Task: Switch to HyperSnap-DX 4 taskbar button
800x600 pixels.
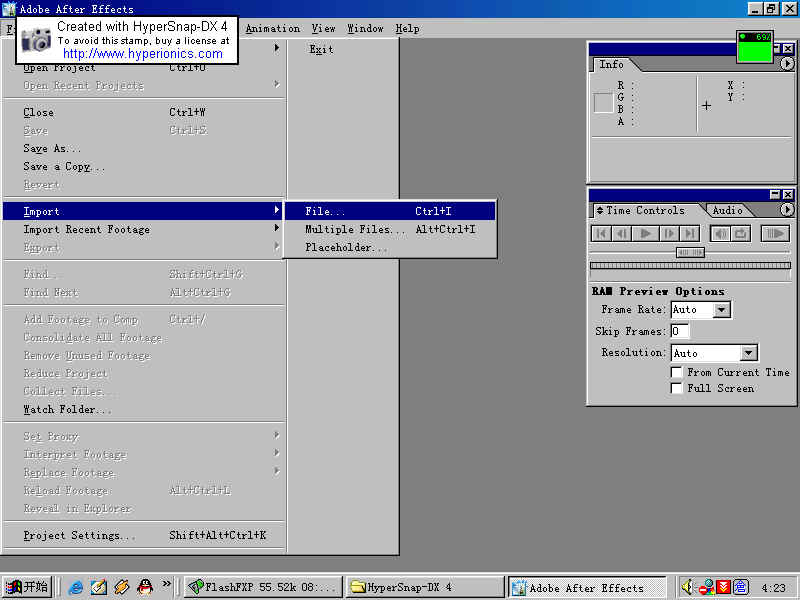Action: pos(424,587)
